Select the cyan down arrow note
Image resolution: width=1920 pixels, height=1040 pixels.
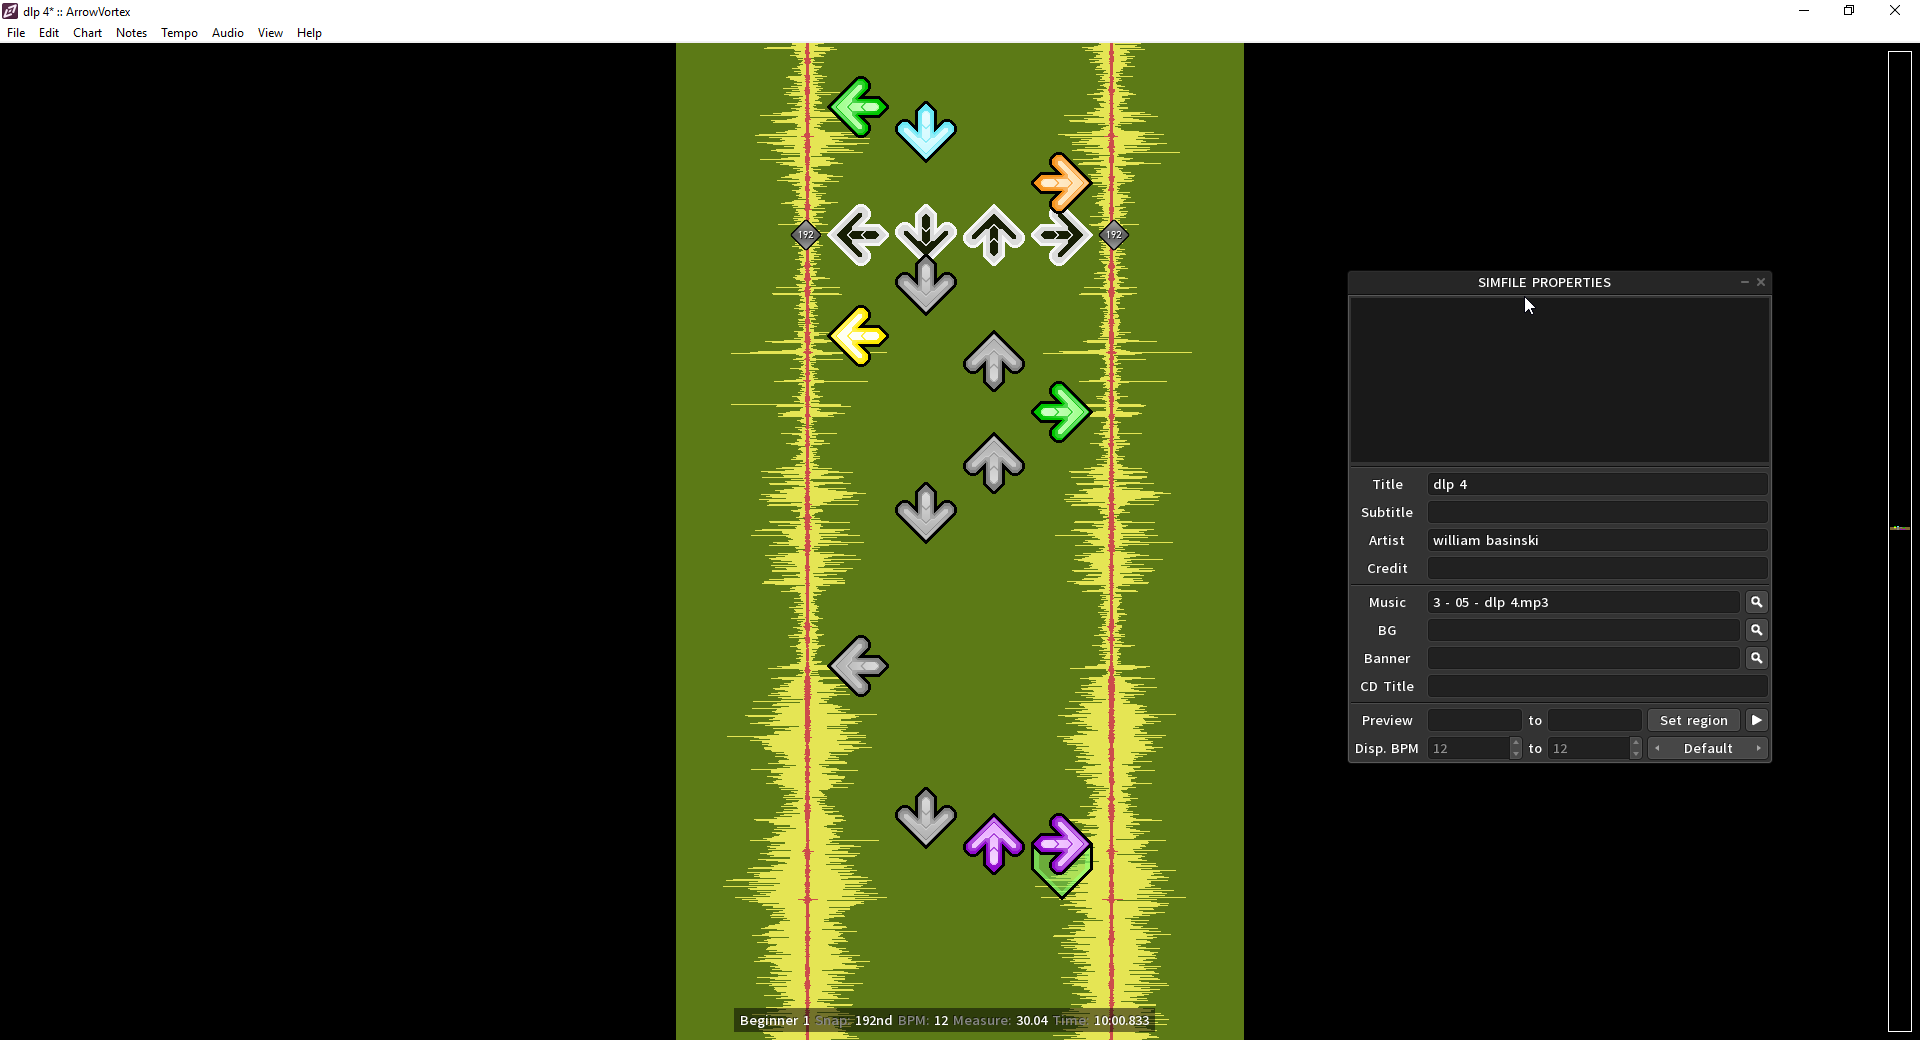(x=925, y=131)
